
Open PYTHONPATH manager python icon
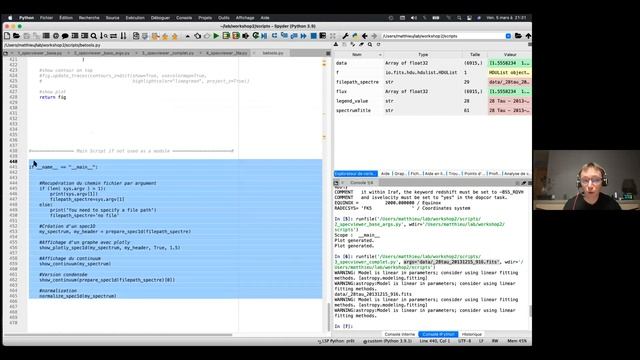[355, 36]
